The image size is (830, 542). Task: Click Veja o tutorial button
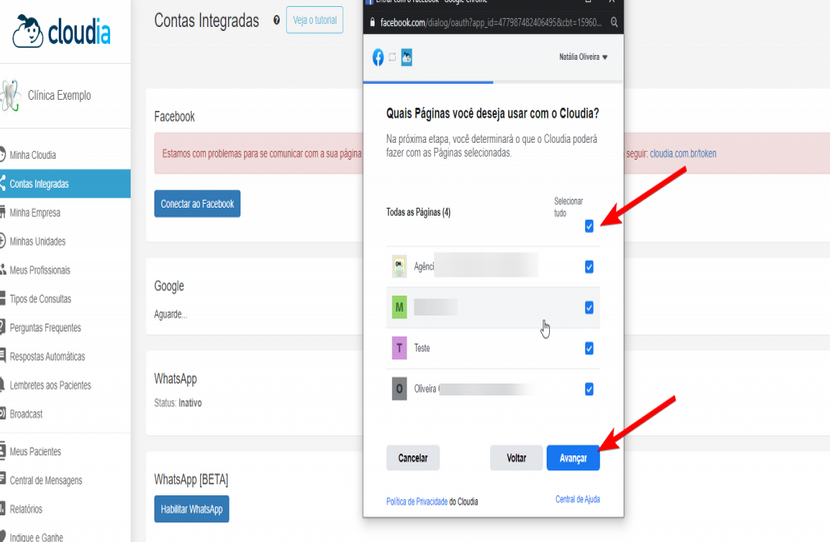click(x=315, y=20)
